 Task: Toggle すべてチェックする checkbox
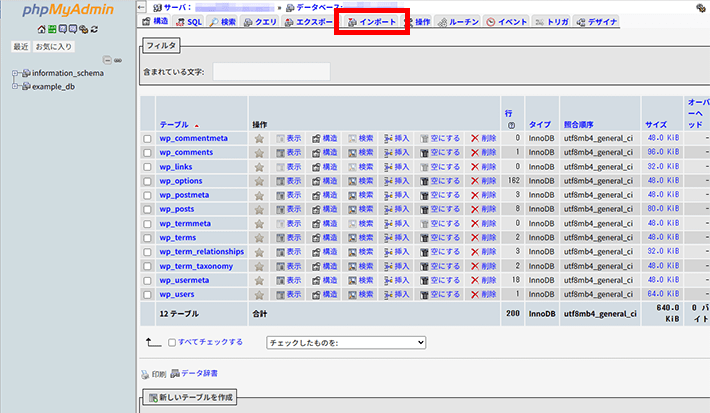172,342
